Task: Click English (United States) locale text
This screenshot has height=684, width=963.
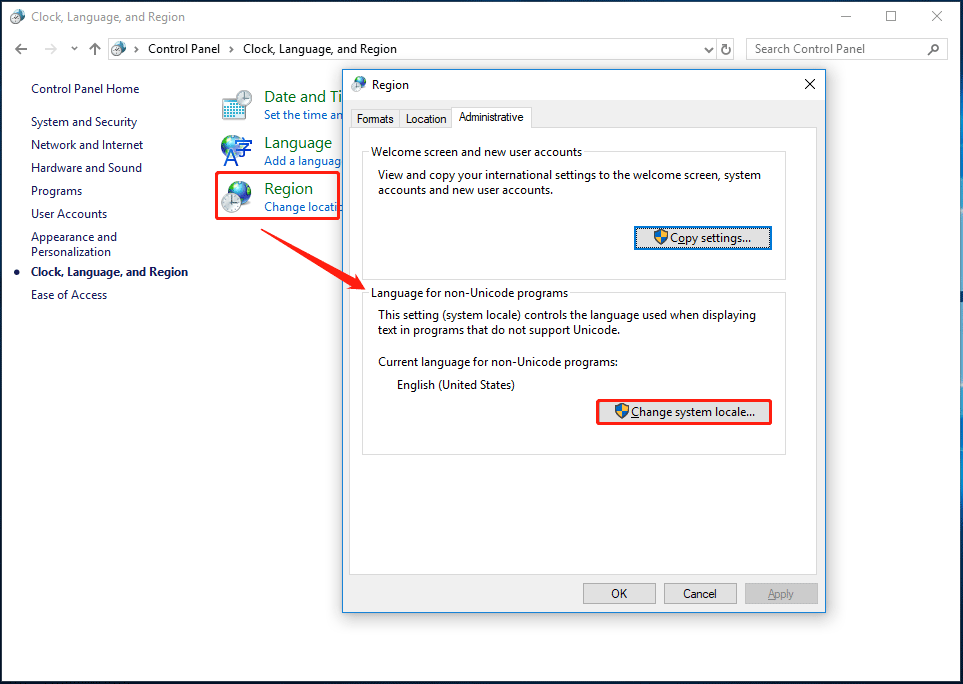Action: [456, 385]
